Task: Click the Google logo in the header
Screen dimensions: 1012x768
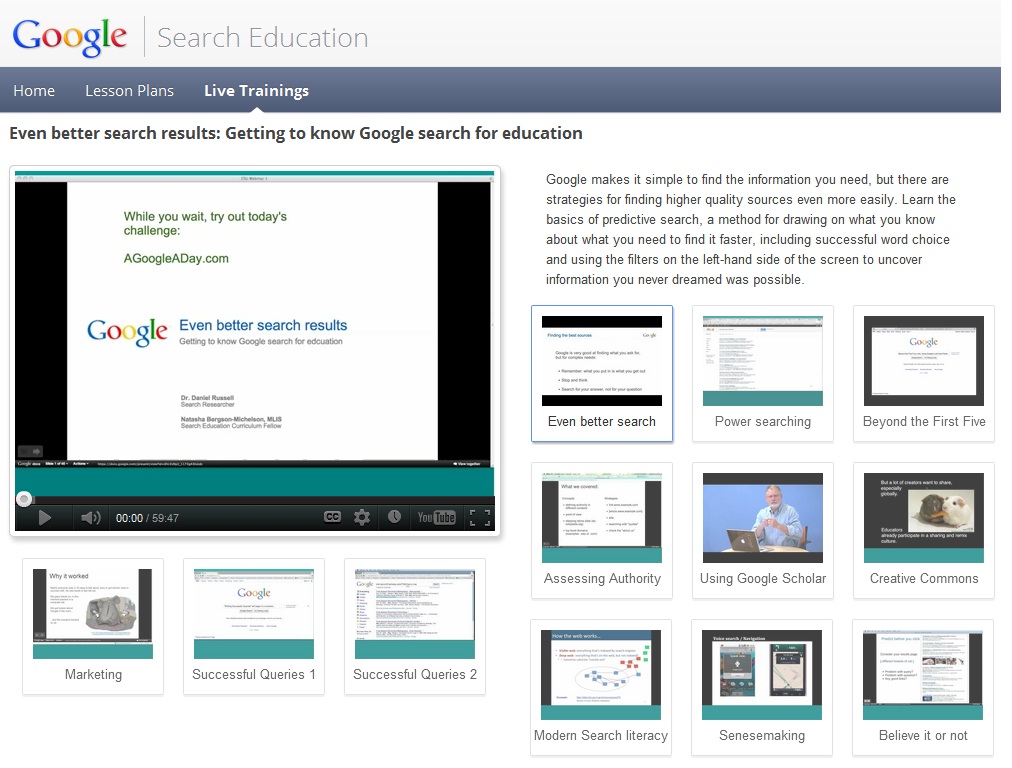Action: click(x=70, y=37)
